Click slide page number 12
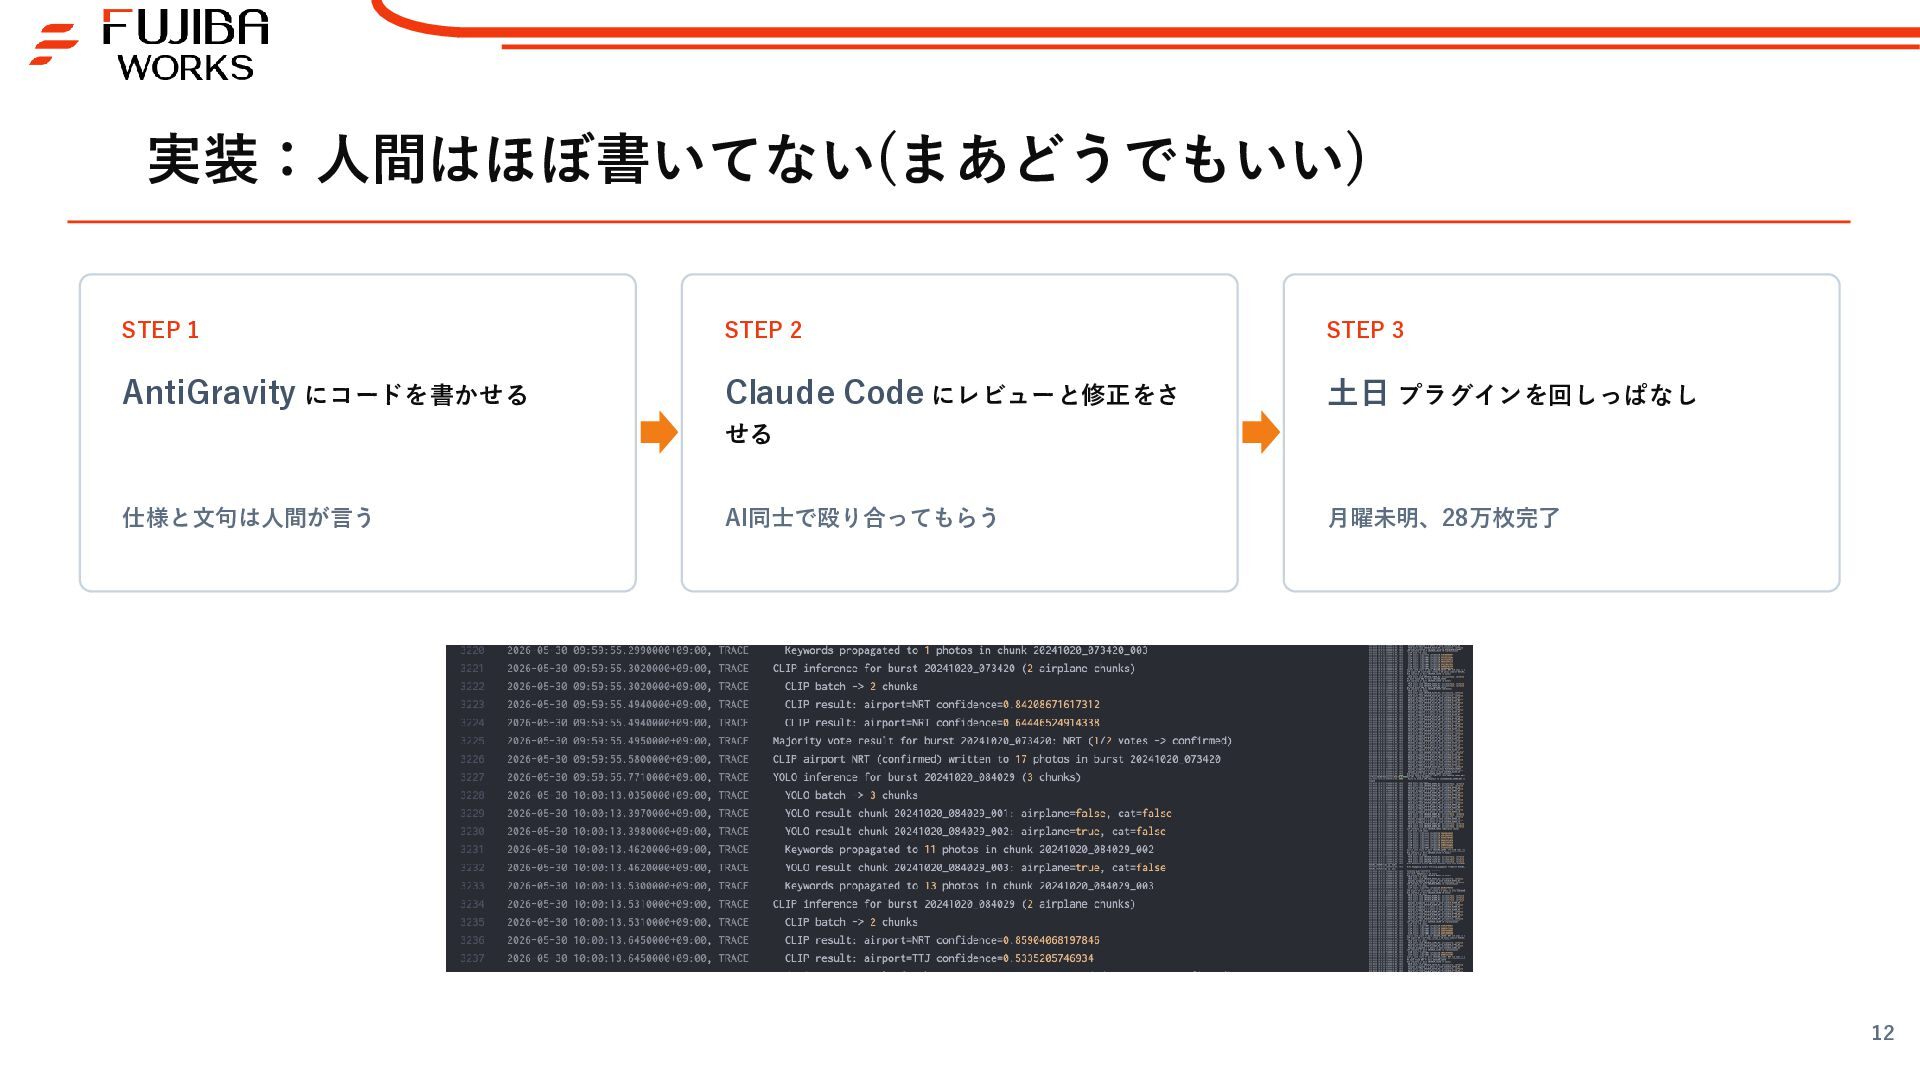This screenshot has height=1080, width=1920. coord(1883,1033)
